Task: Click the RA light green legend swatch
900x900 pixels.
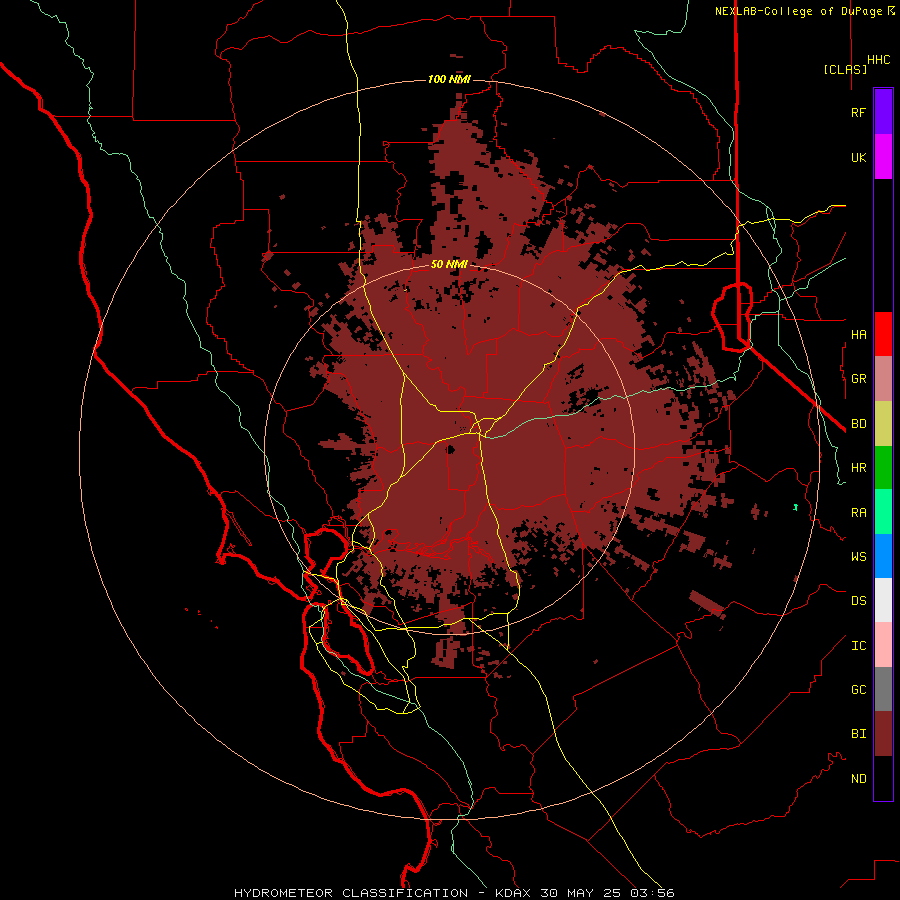Action: 883,512
